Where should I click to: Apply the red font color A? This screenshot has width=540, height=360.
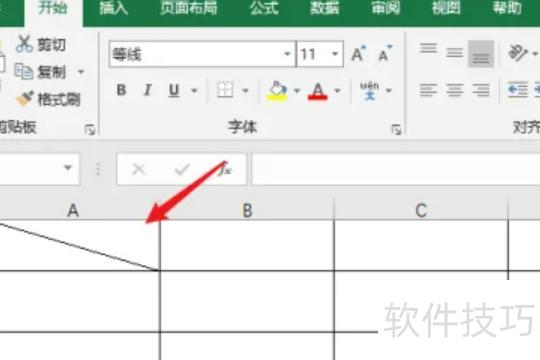click(x=318, y=91)
